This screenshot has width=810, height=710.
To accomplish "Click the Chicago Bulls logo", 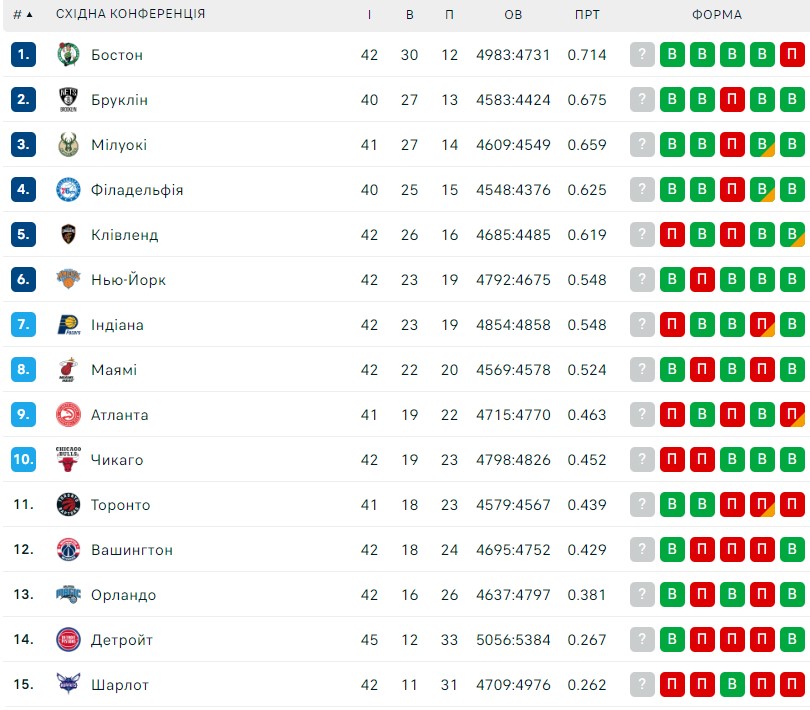I will tap(68, 459).
